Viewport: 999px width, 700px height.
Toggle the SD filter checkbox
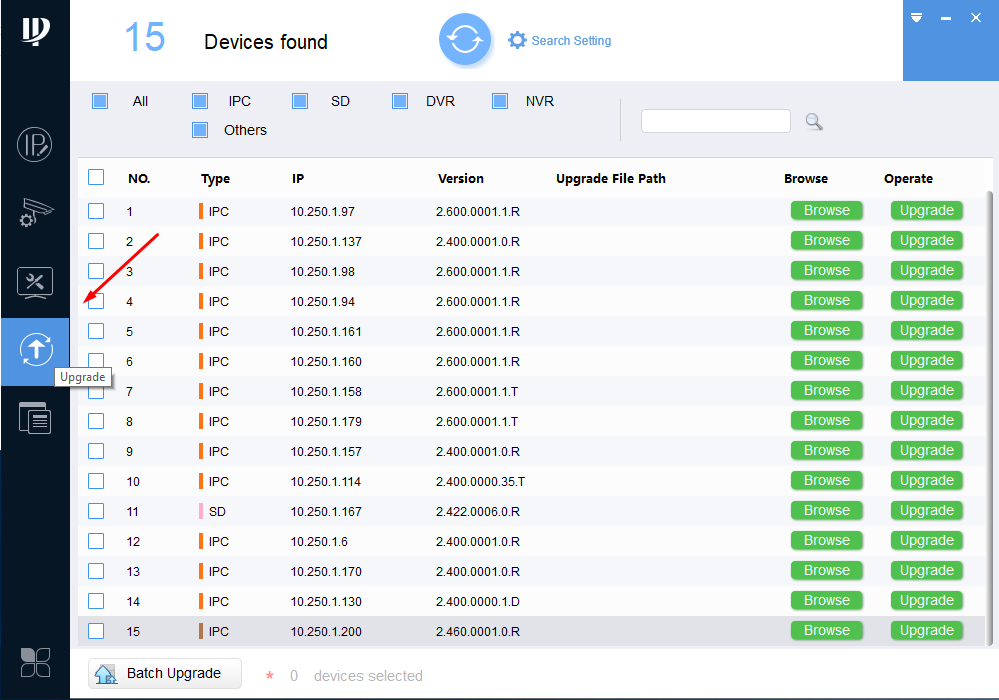[x=300, y=101]
